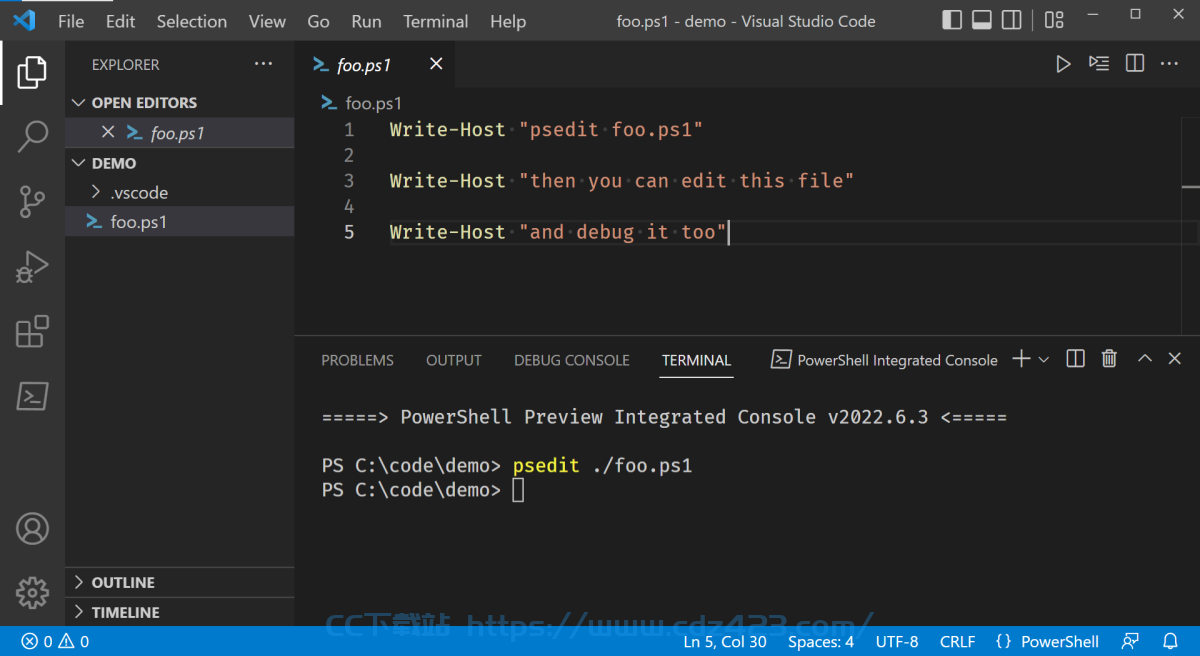Switch to the Debug Console tab
1200x656 pixels.
[572, 360]
